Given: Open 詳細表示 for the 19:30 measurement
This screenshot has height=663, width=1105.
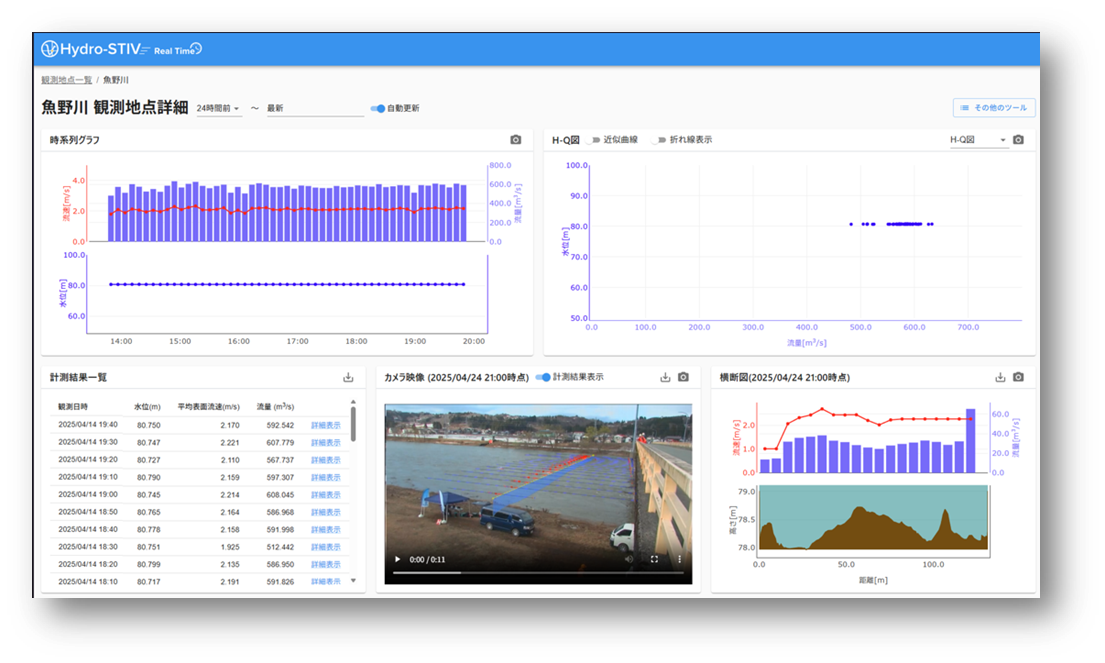Looking at the screenshot, I should pyautogui.click(x=326, y=442).
